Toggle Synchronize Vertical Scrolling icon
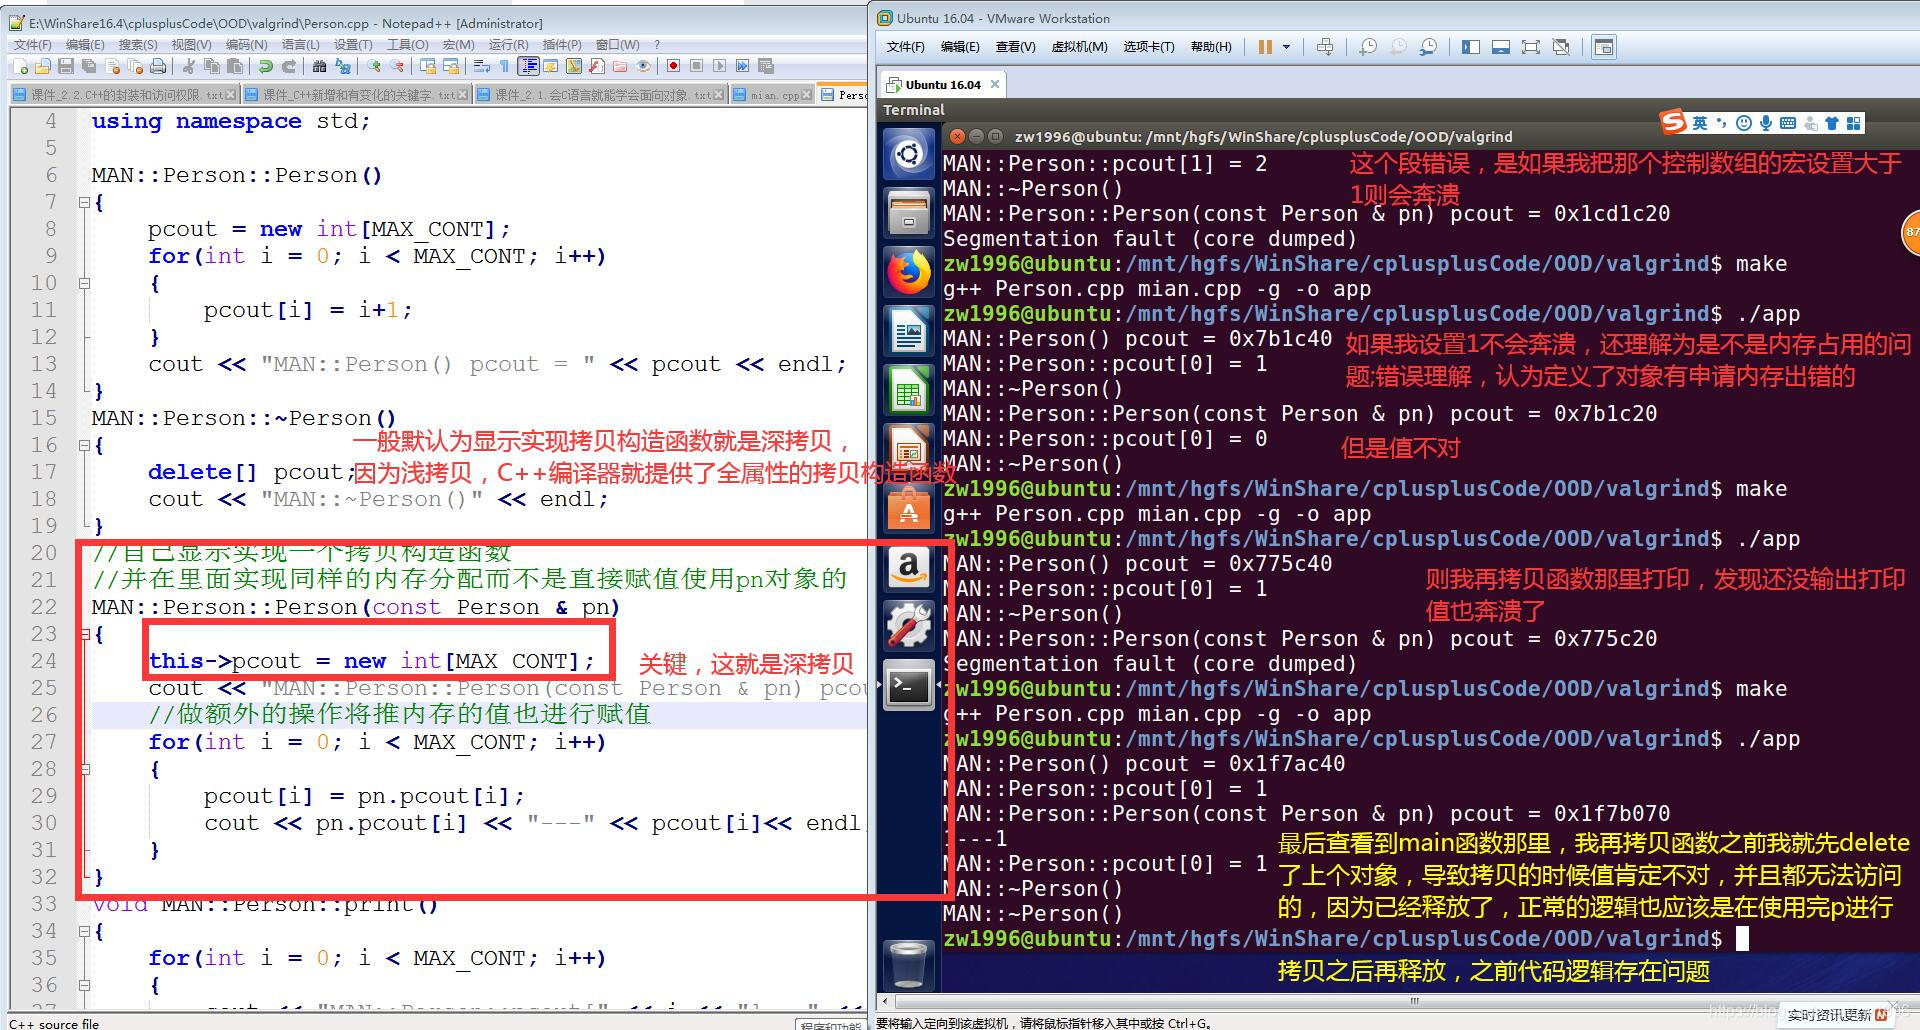Image resolution: width=1920 pixels, height=1030 pixels. point(427,66)
